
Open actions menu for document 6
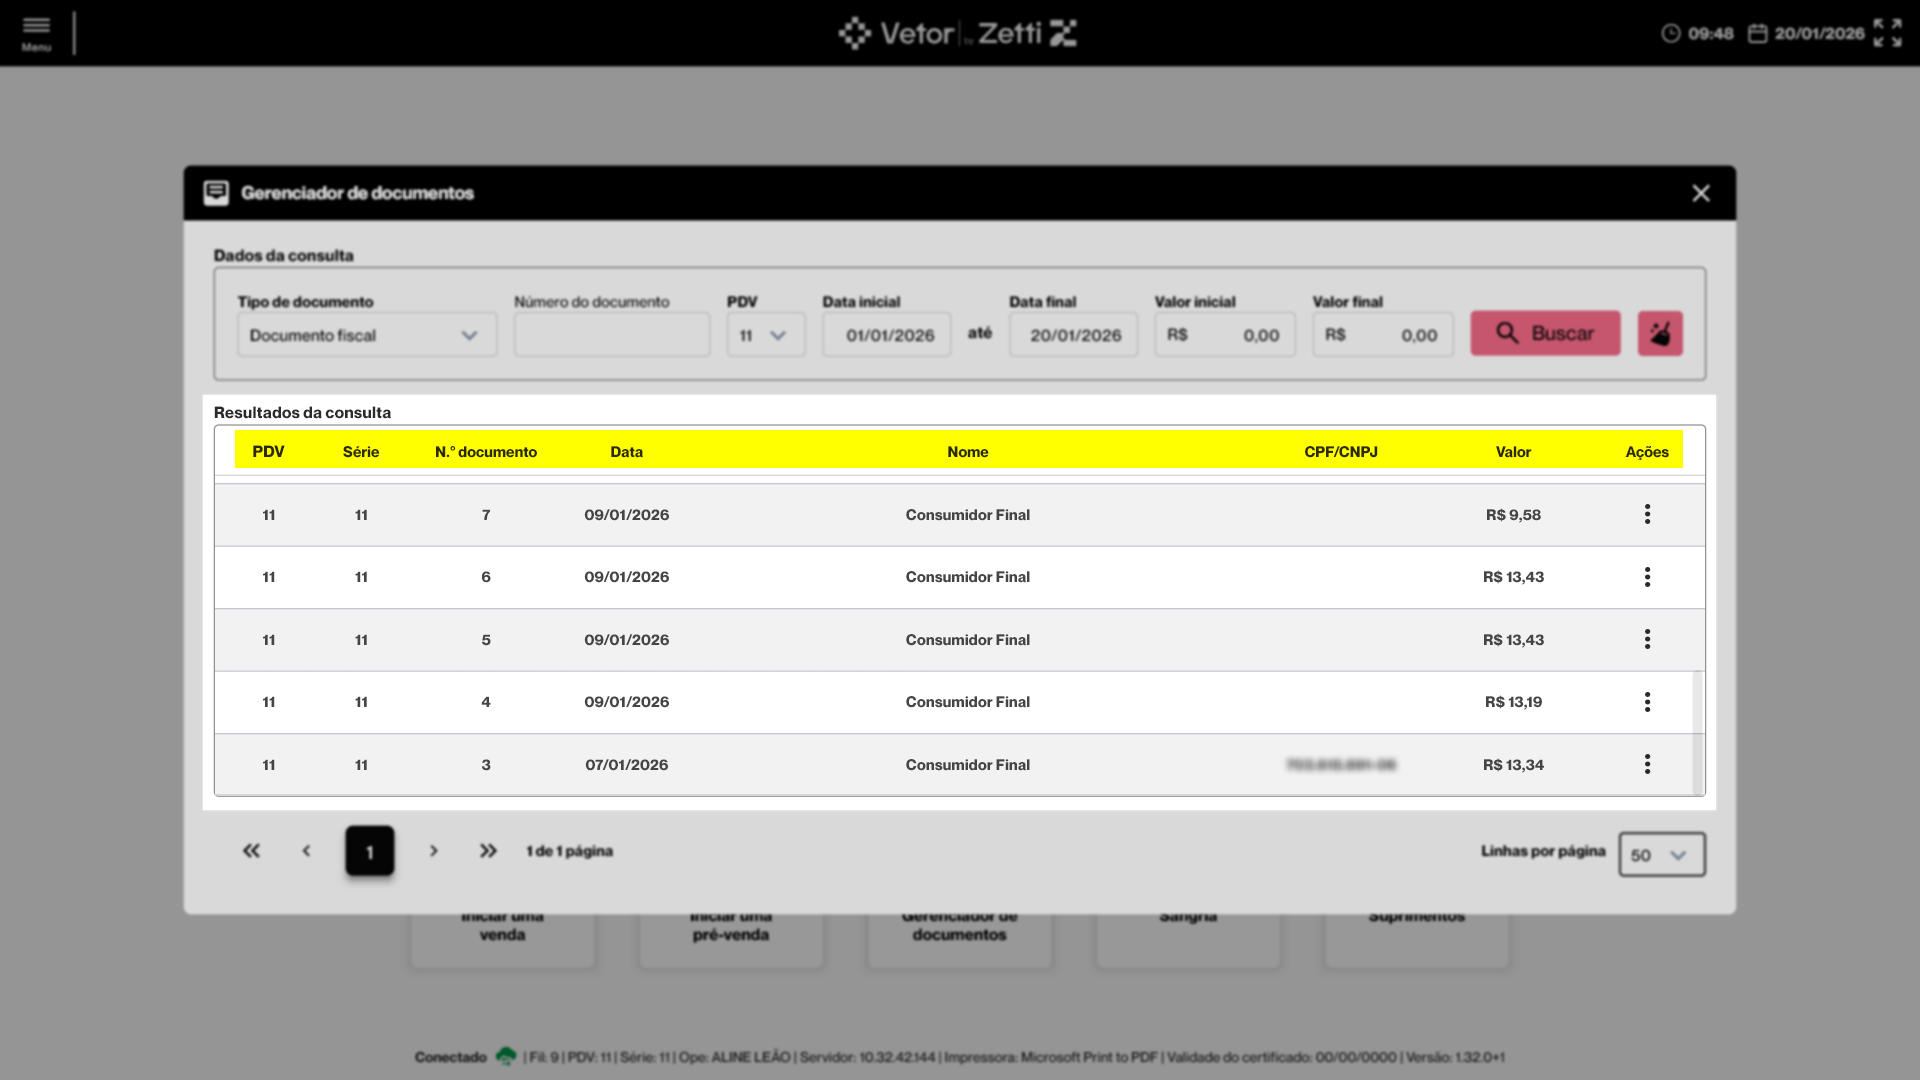point(1647,577)
